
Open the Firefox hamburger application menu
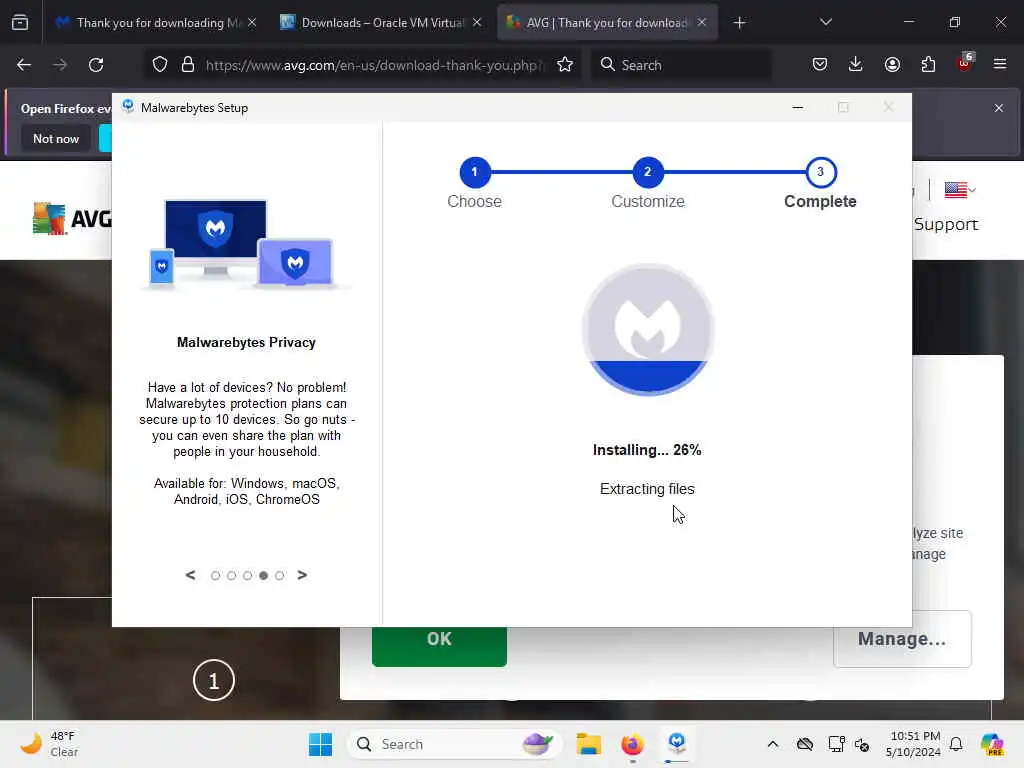pyautogui.click(x=1000, y=65)
